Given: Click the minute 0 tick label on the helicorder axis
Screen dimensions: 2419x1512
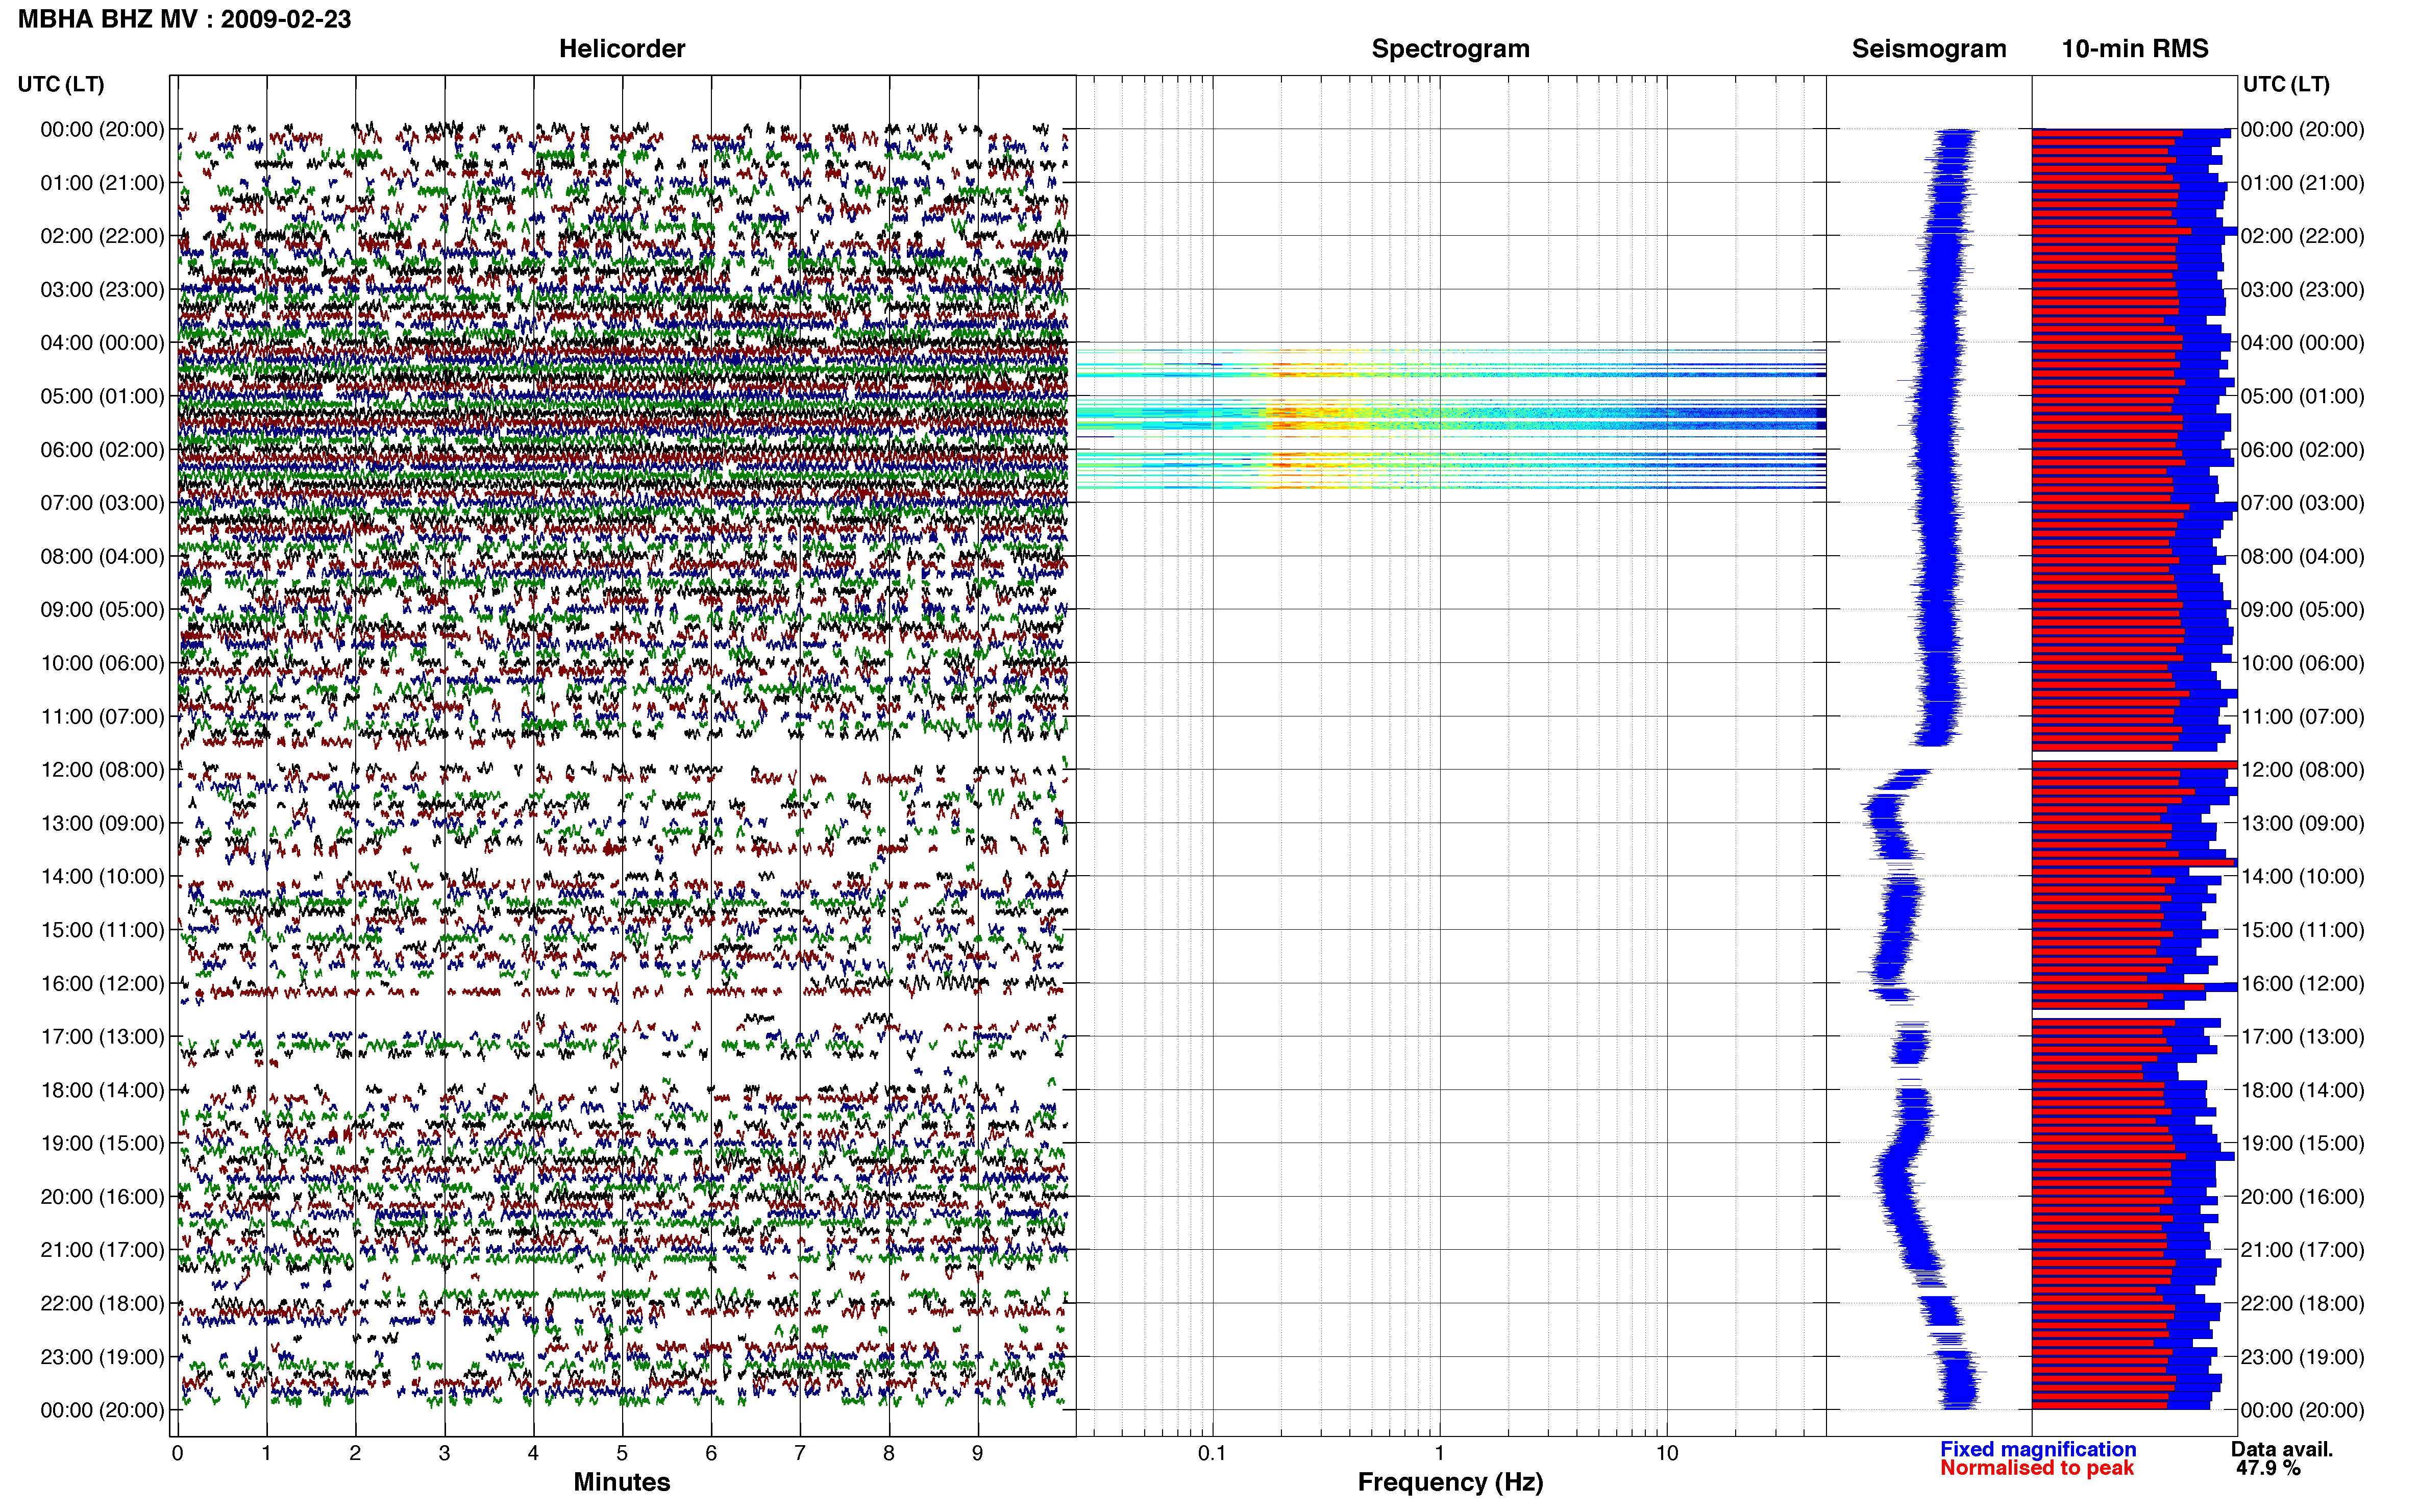Looking at the screenshot, I should click(x=177, y=1453).
